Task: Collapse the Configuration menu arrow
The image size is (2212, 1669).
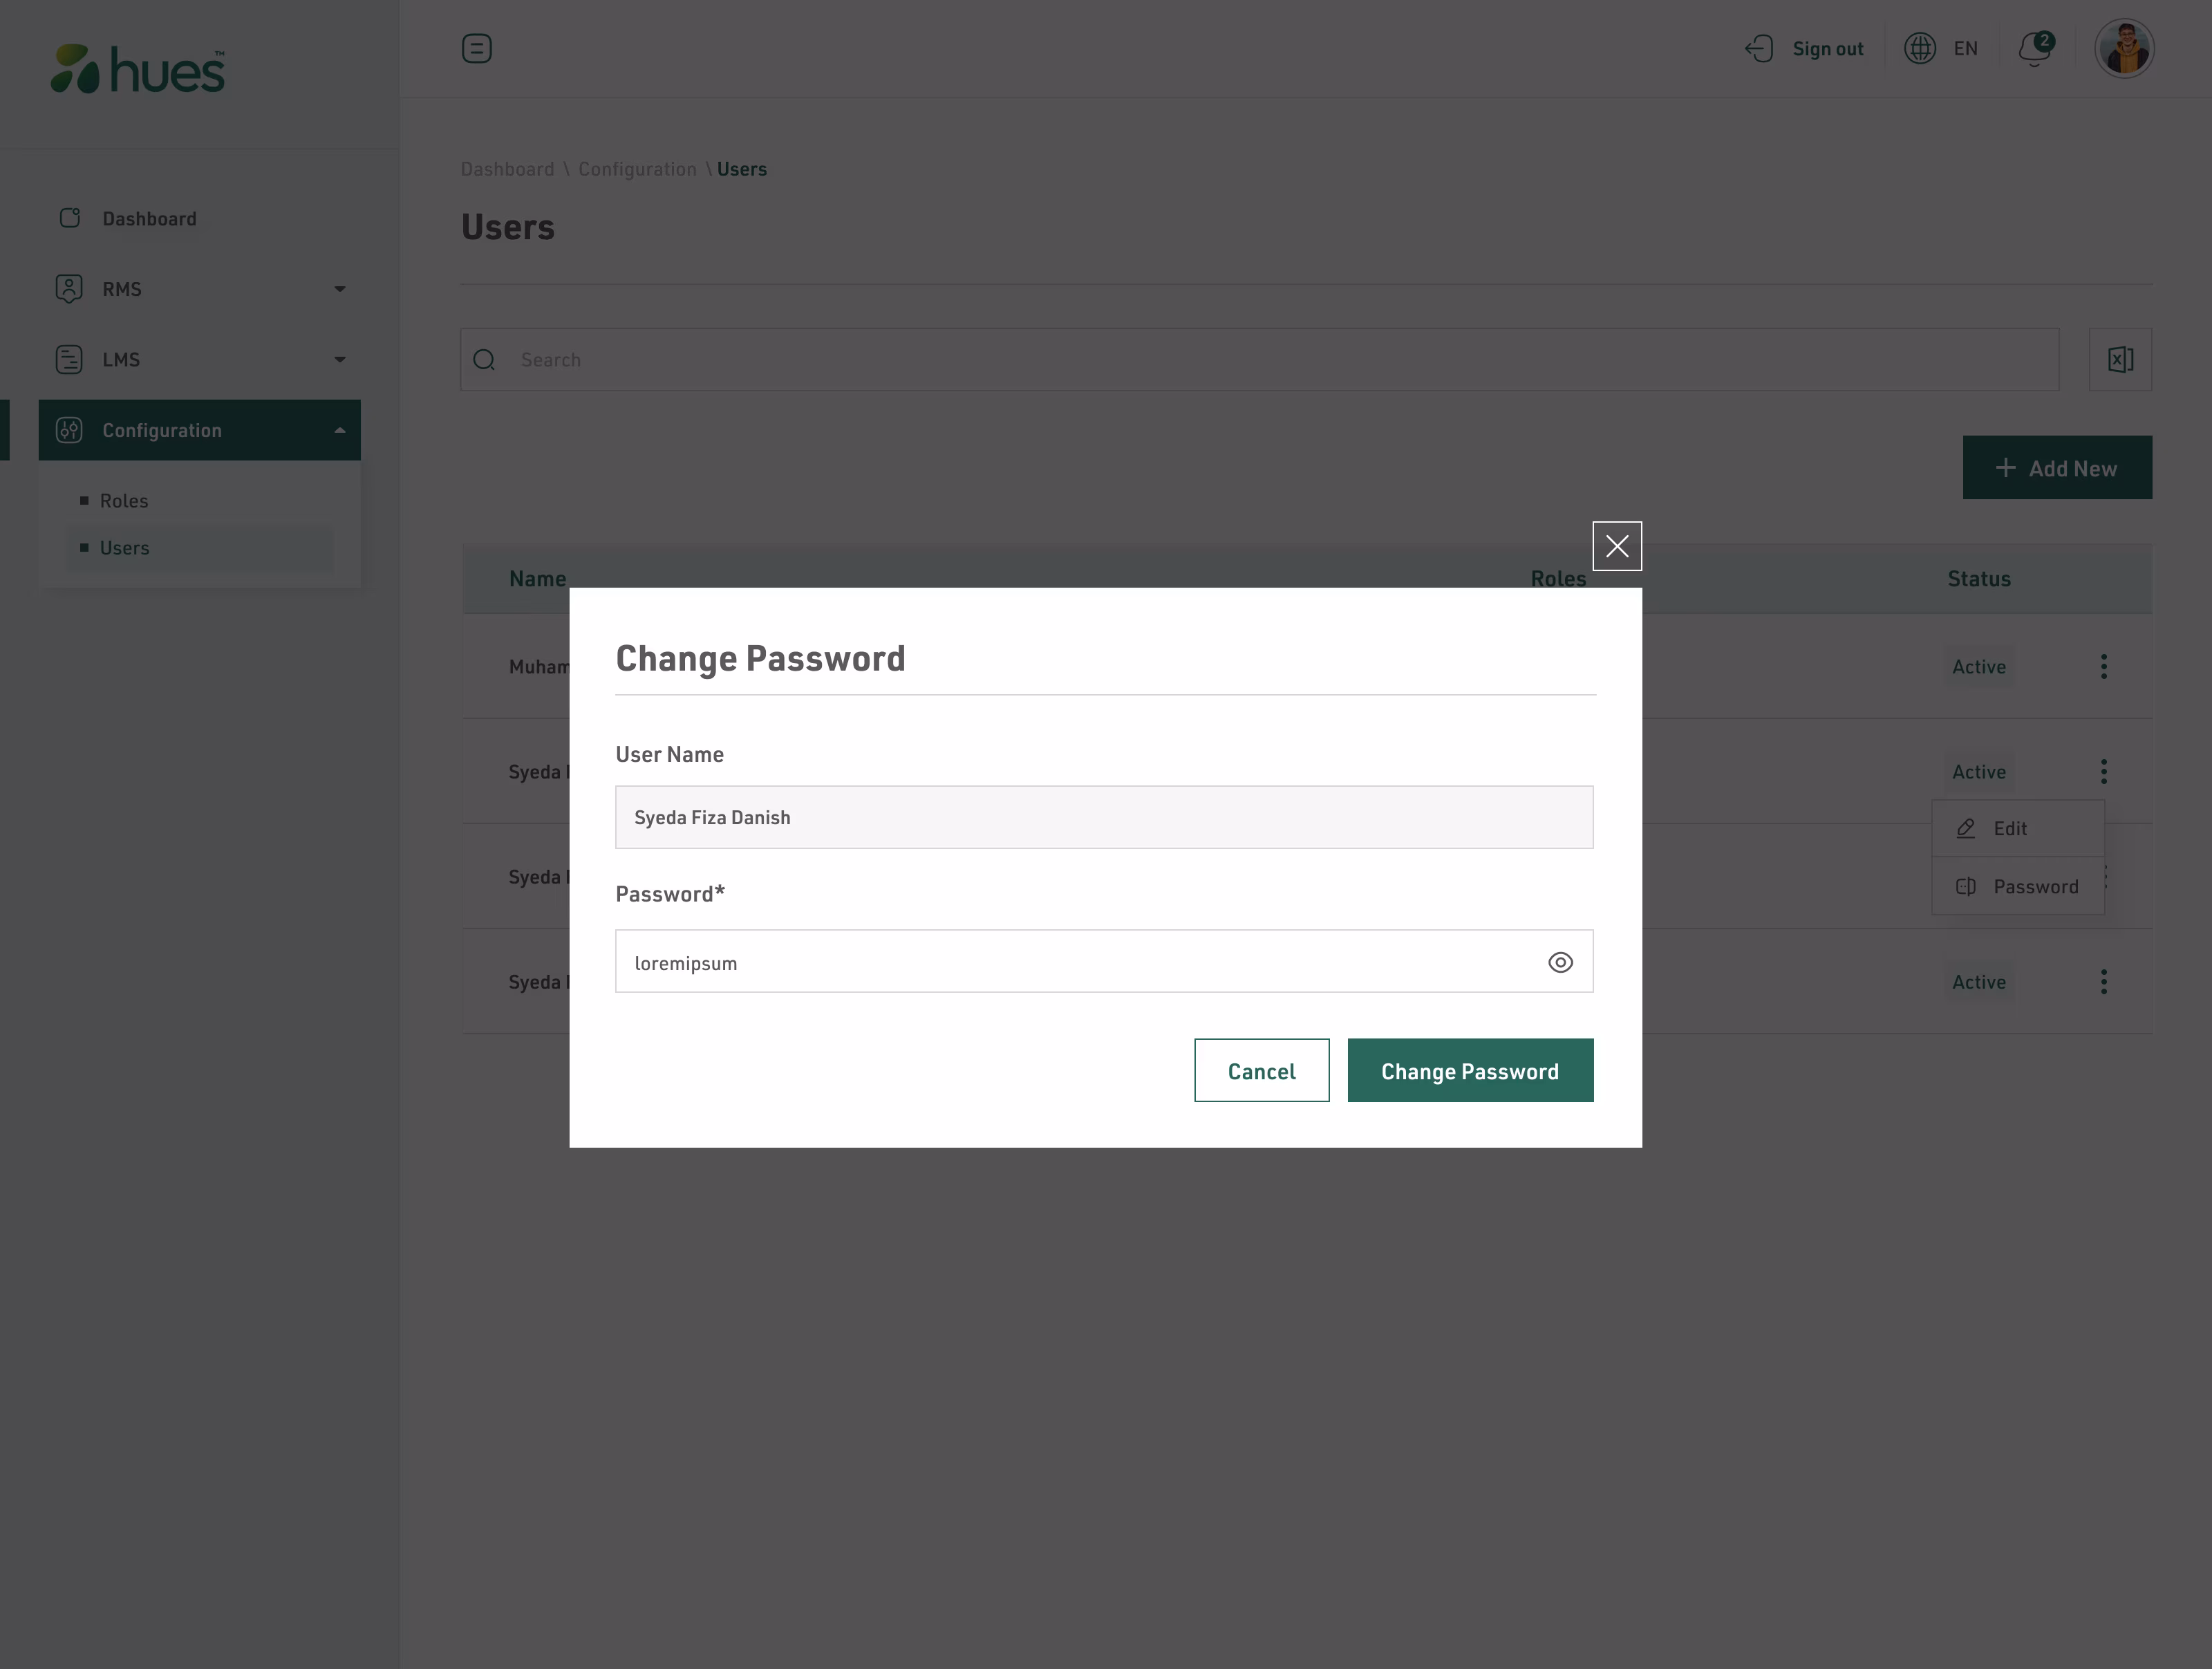Action: tap(340, 430)
